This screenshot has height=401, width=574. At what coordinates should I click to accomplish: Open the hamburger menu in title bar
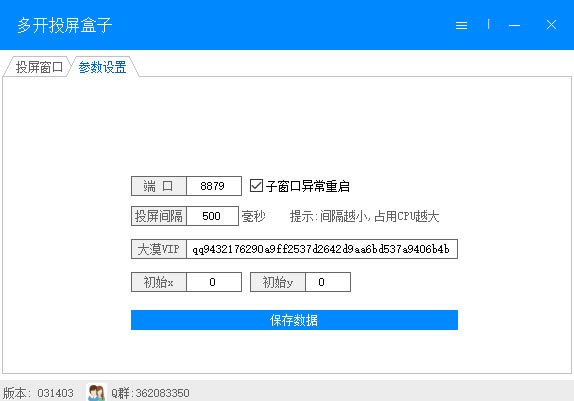461,25
